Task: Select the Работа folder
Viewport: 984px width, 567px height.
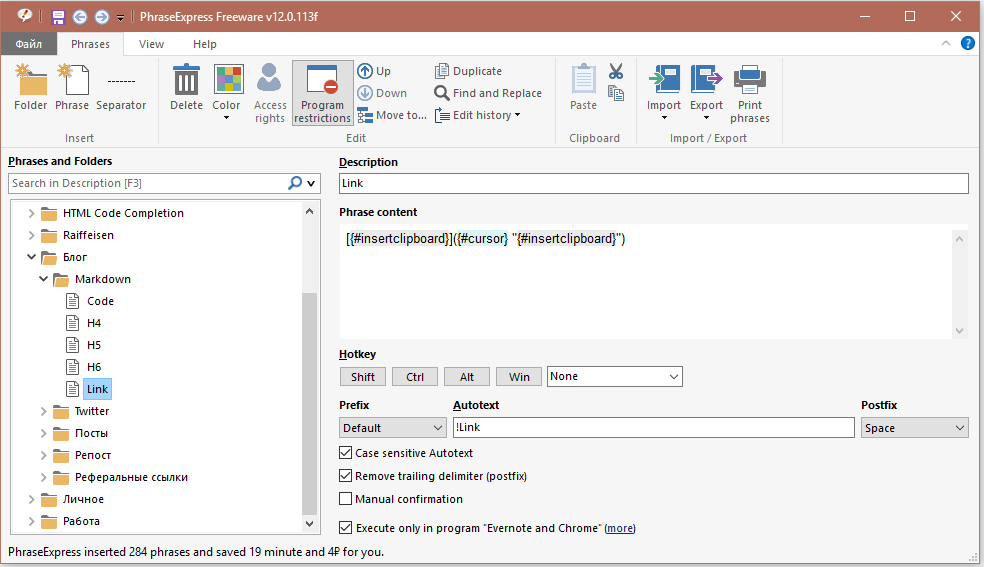Action: coord(81,521)
